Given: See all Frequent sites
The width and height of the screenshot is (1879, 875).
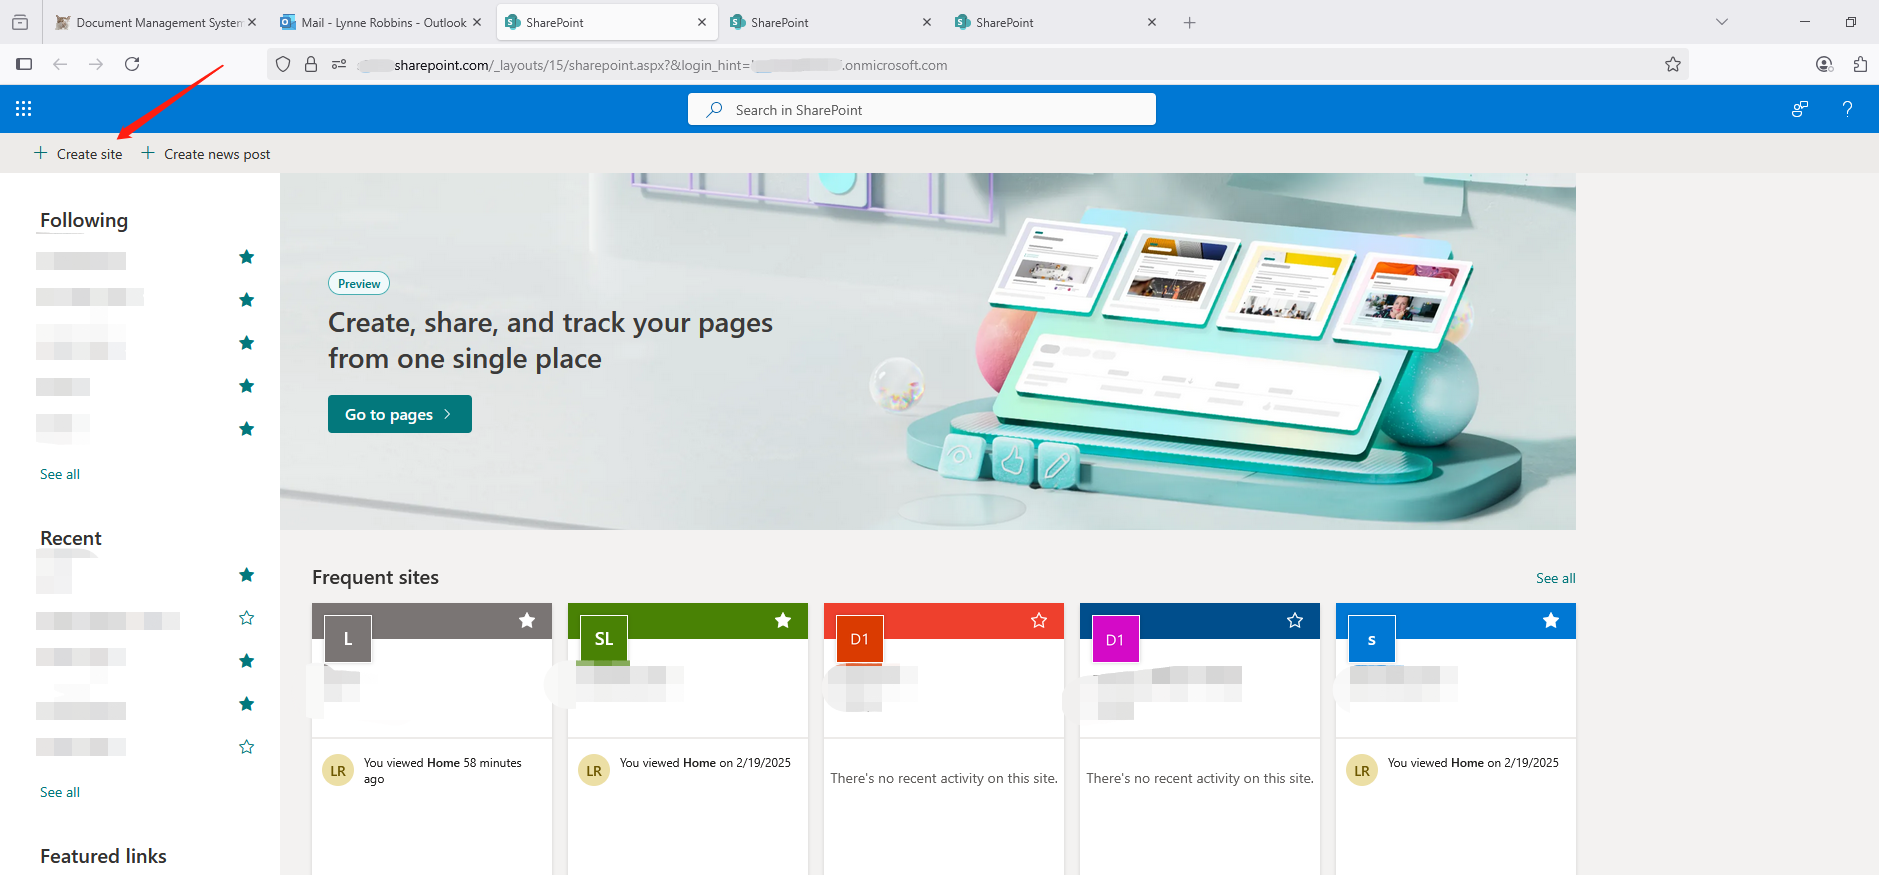Looking at the screenshot, I should (x=1555, y=578).
